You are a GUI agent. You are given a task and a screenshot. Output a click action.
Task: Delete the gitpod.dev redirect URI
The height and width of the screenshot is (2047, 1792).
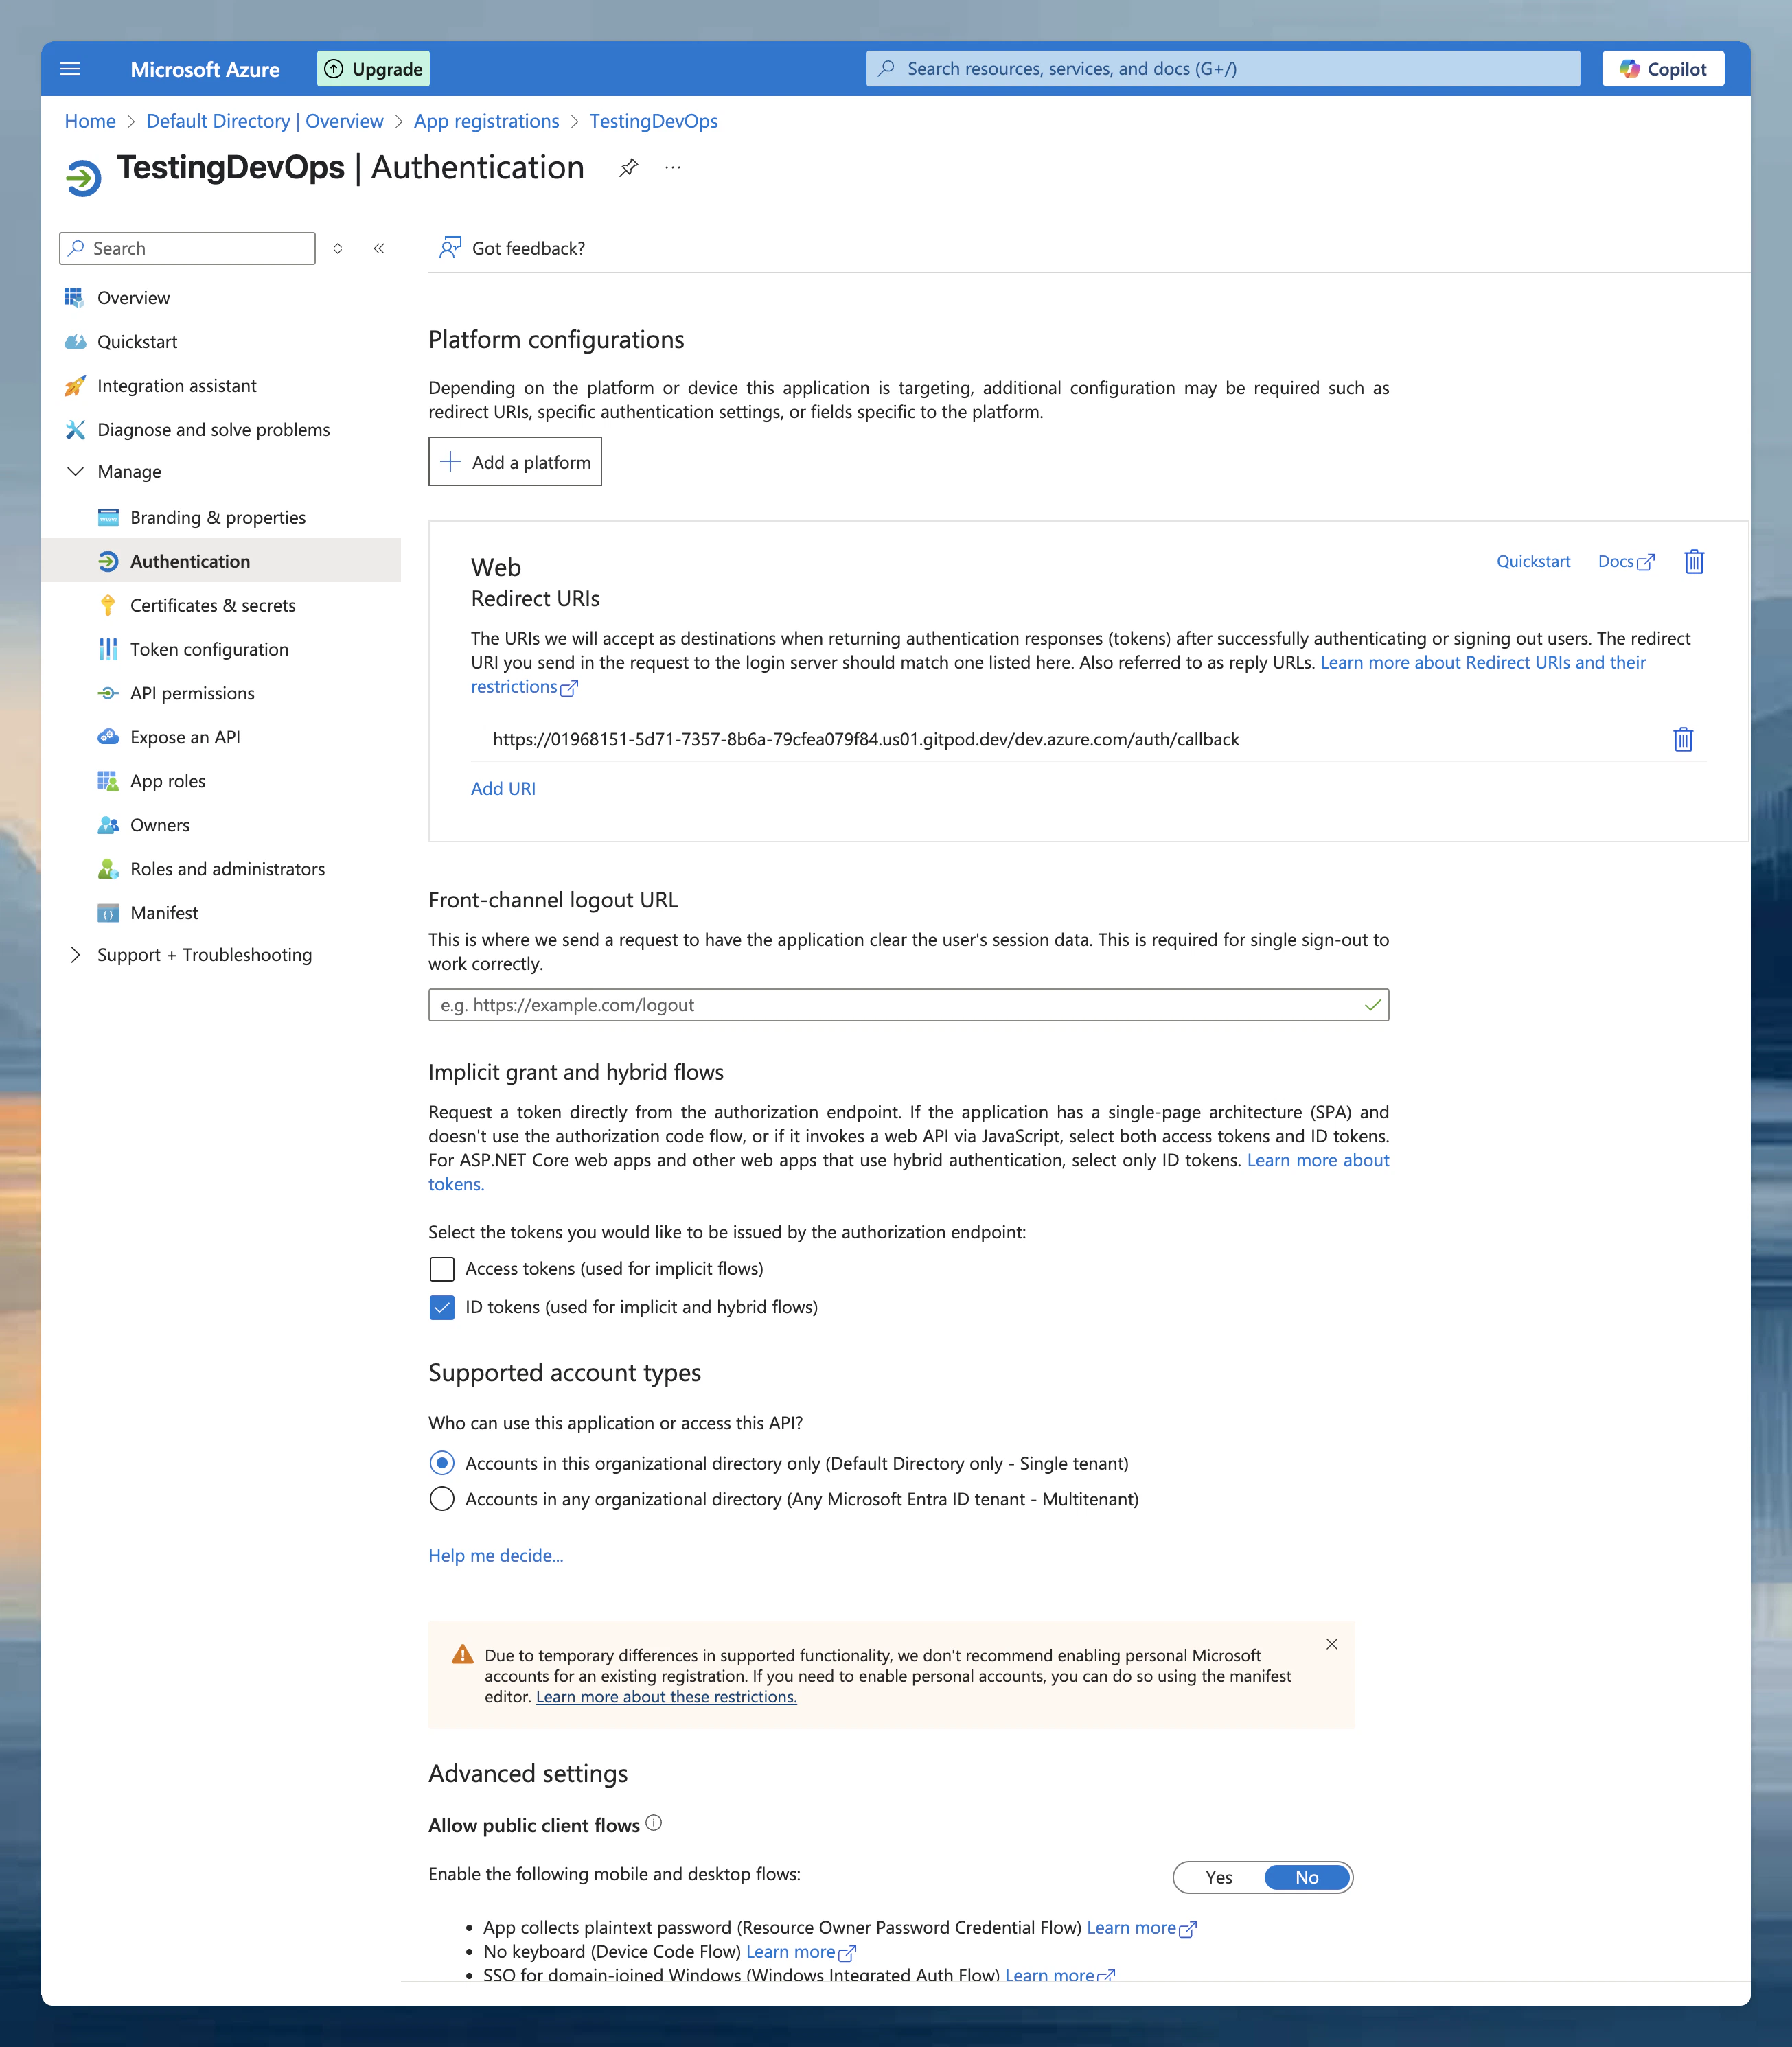point(1682,739)
